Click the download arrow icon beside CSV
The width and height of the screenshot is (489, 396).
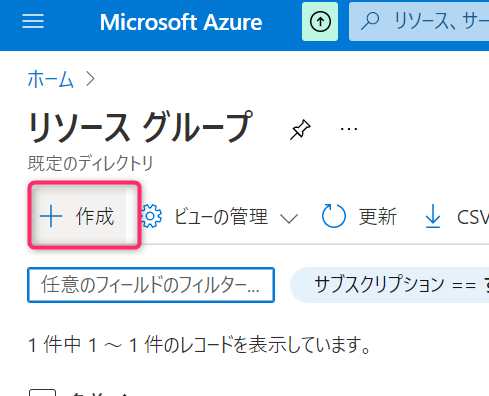point(433,217)
